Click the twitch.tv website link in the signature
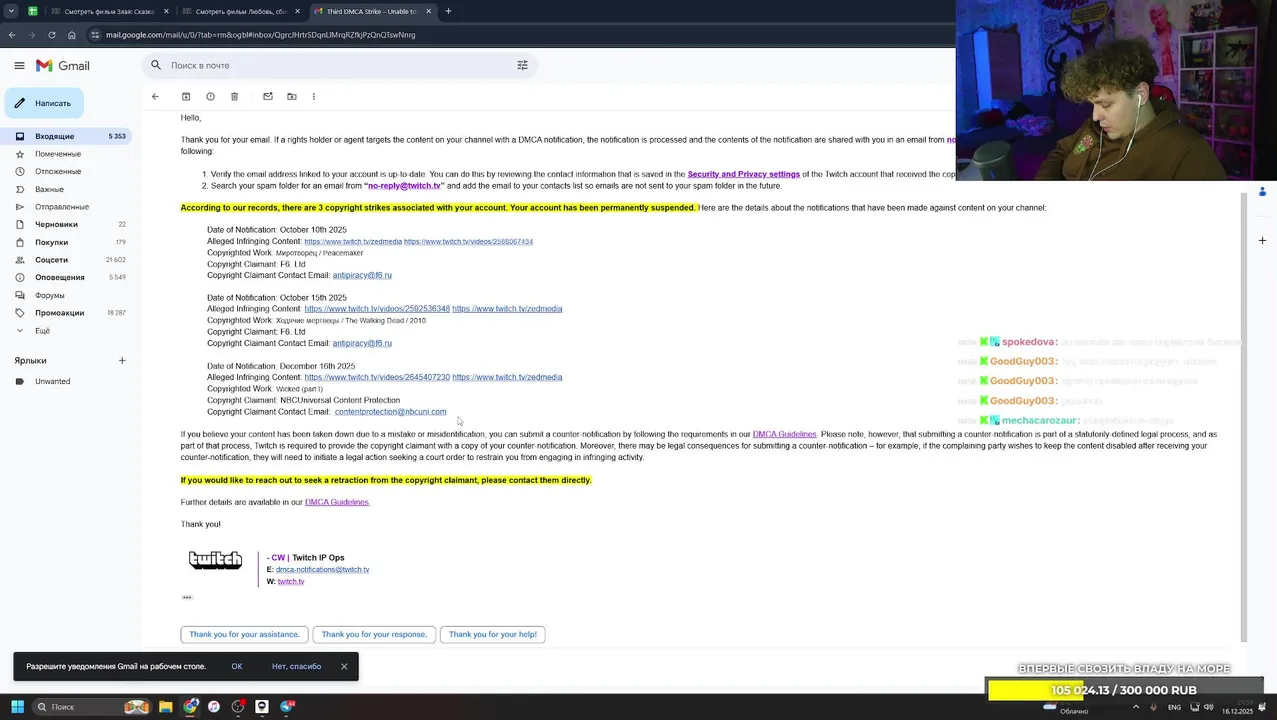This screenshot has height=720, width=1277. [291, 581]
